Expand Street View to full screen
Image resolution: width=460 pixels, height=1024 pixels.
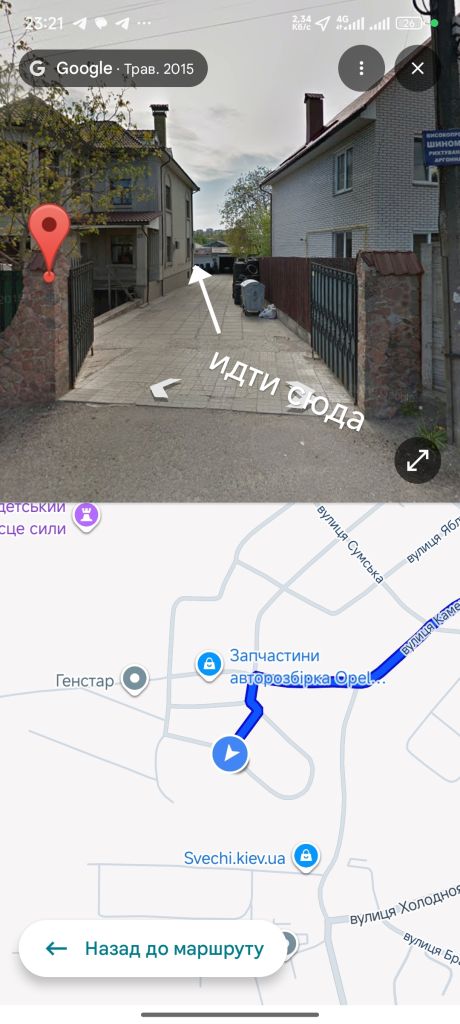(x=418, y=460)
